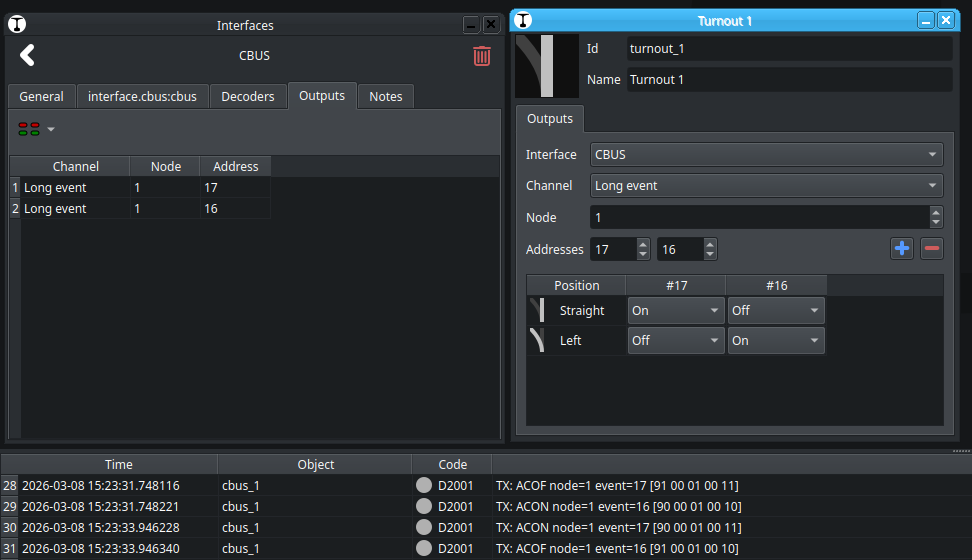Click the turnout thumbnail image
972x560 pixels.
coord(547,65)
